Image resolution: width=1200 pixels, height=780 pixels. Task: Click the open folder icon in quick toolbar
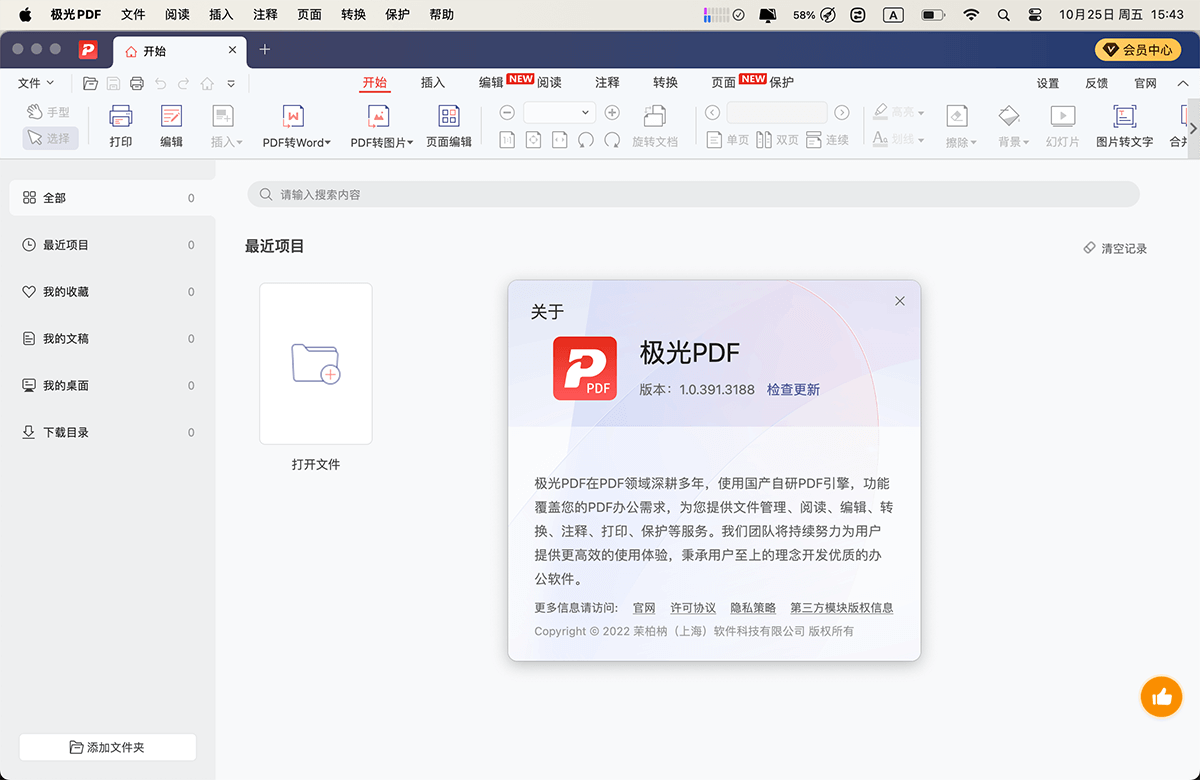pyautogui.click(x=91, y=84)
